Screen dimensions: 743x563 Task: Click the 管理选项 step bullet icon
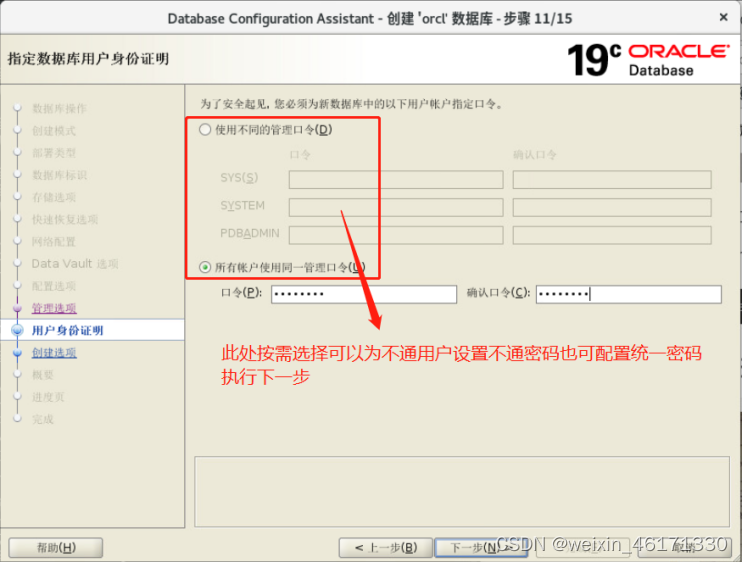point(18,309)
